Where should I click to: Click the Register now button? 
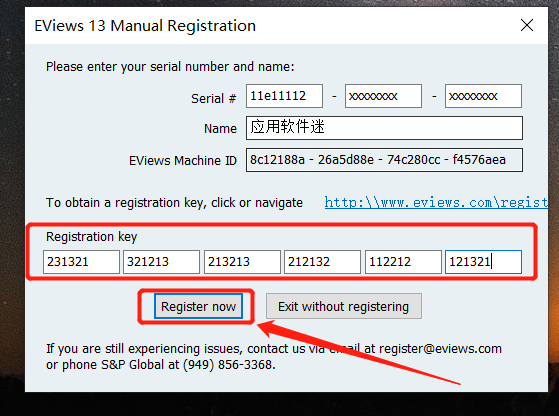[x=198, y=306]
